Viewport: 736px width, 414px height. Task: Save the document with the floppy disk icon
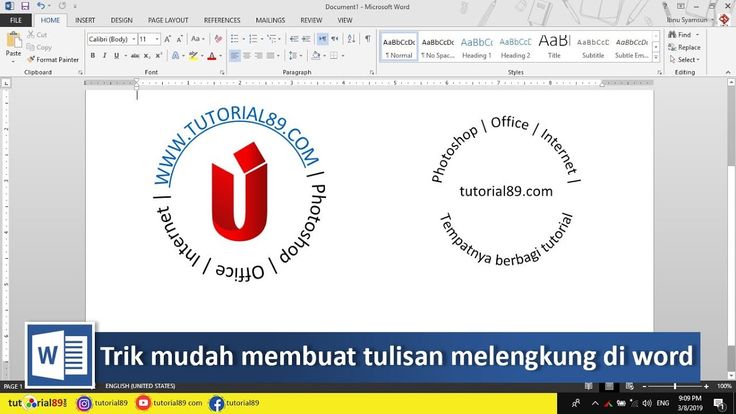coord(25,6)
